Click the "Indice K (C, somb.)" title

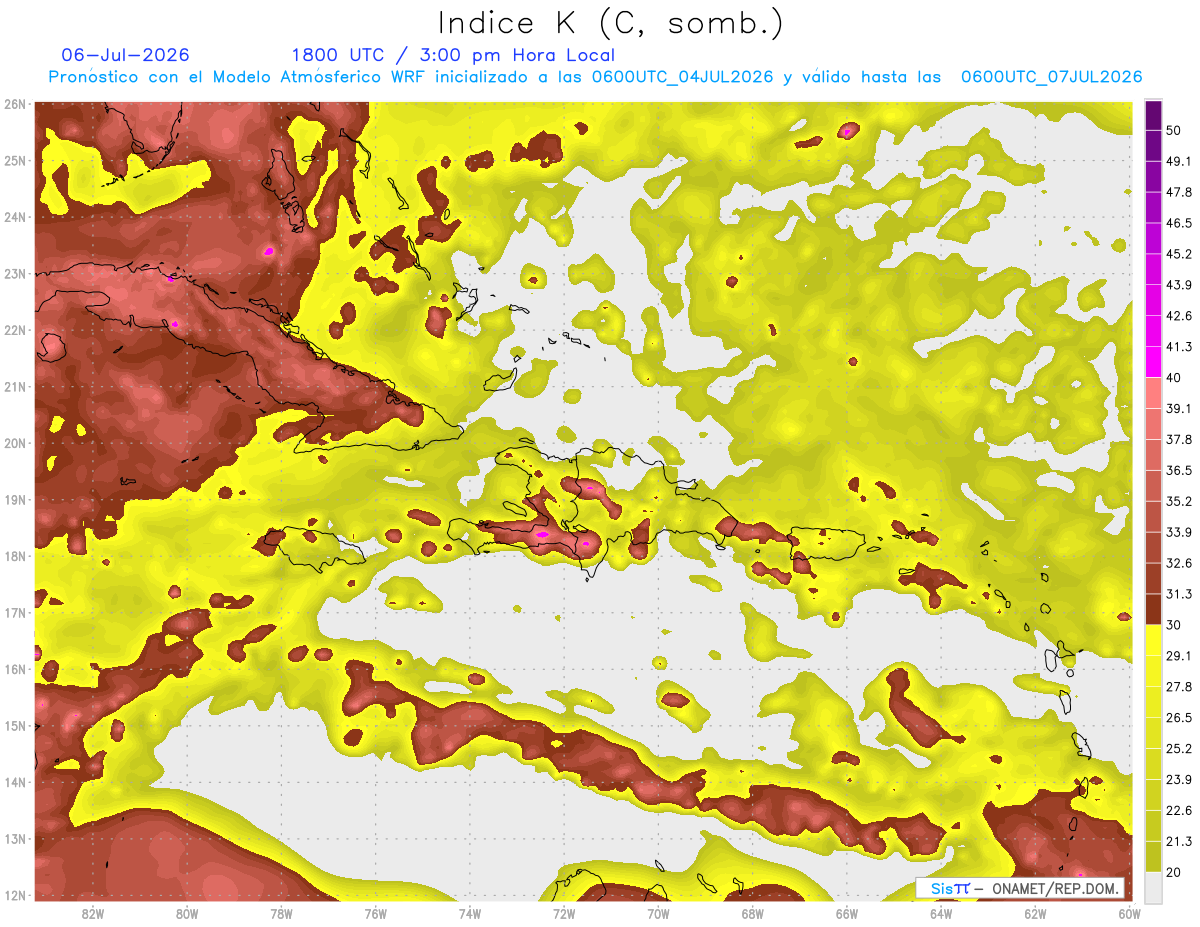point(611,23)
